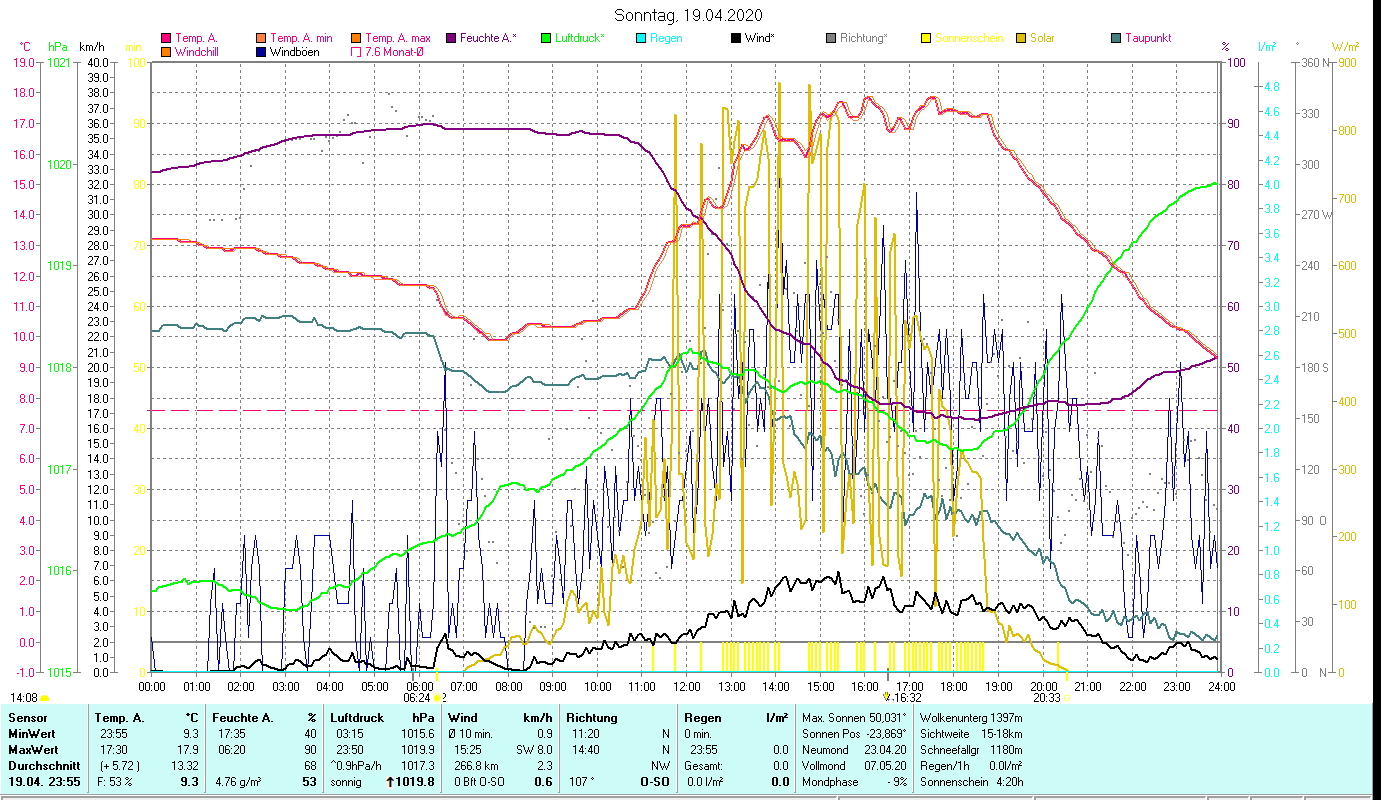This screenshot has height=800, width=1381.
Task: Click the orange swatch beside Temp. A. min
Action: coord(261,38)
